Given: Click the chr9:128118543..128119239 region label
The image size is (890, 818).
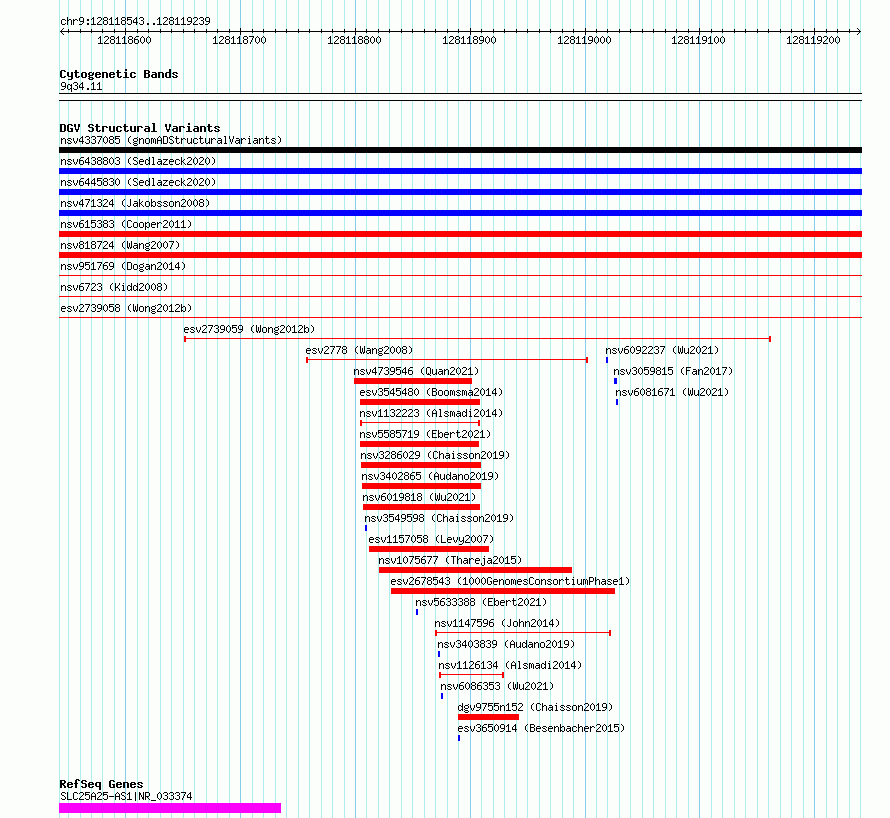Looking at the screenshot, I should pyautogui.click(x=135, y=22).
